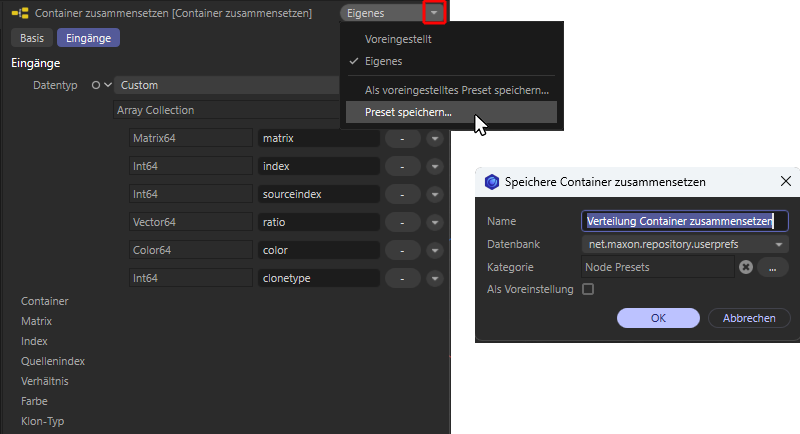Click the Container zusammensetzen node icon
The width and height of the screenshot is (800, 434).
19,13
